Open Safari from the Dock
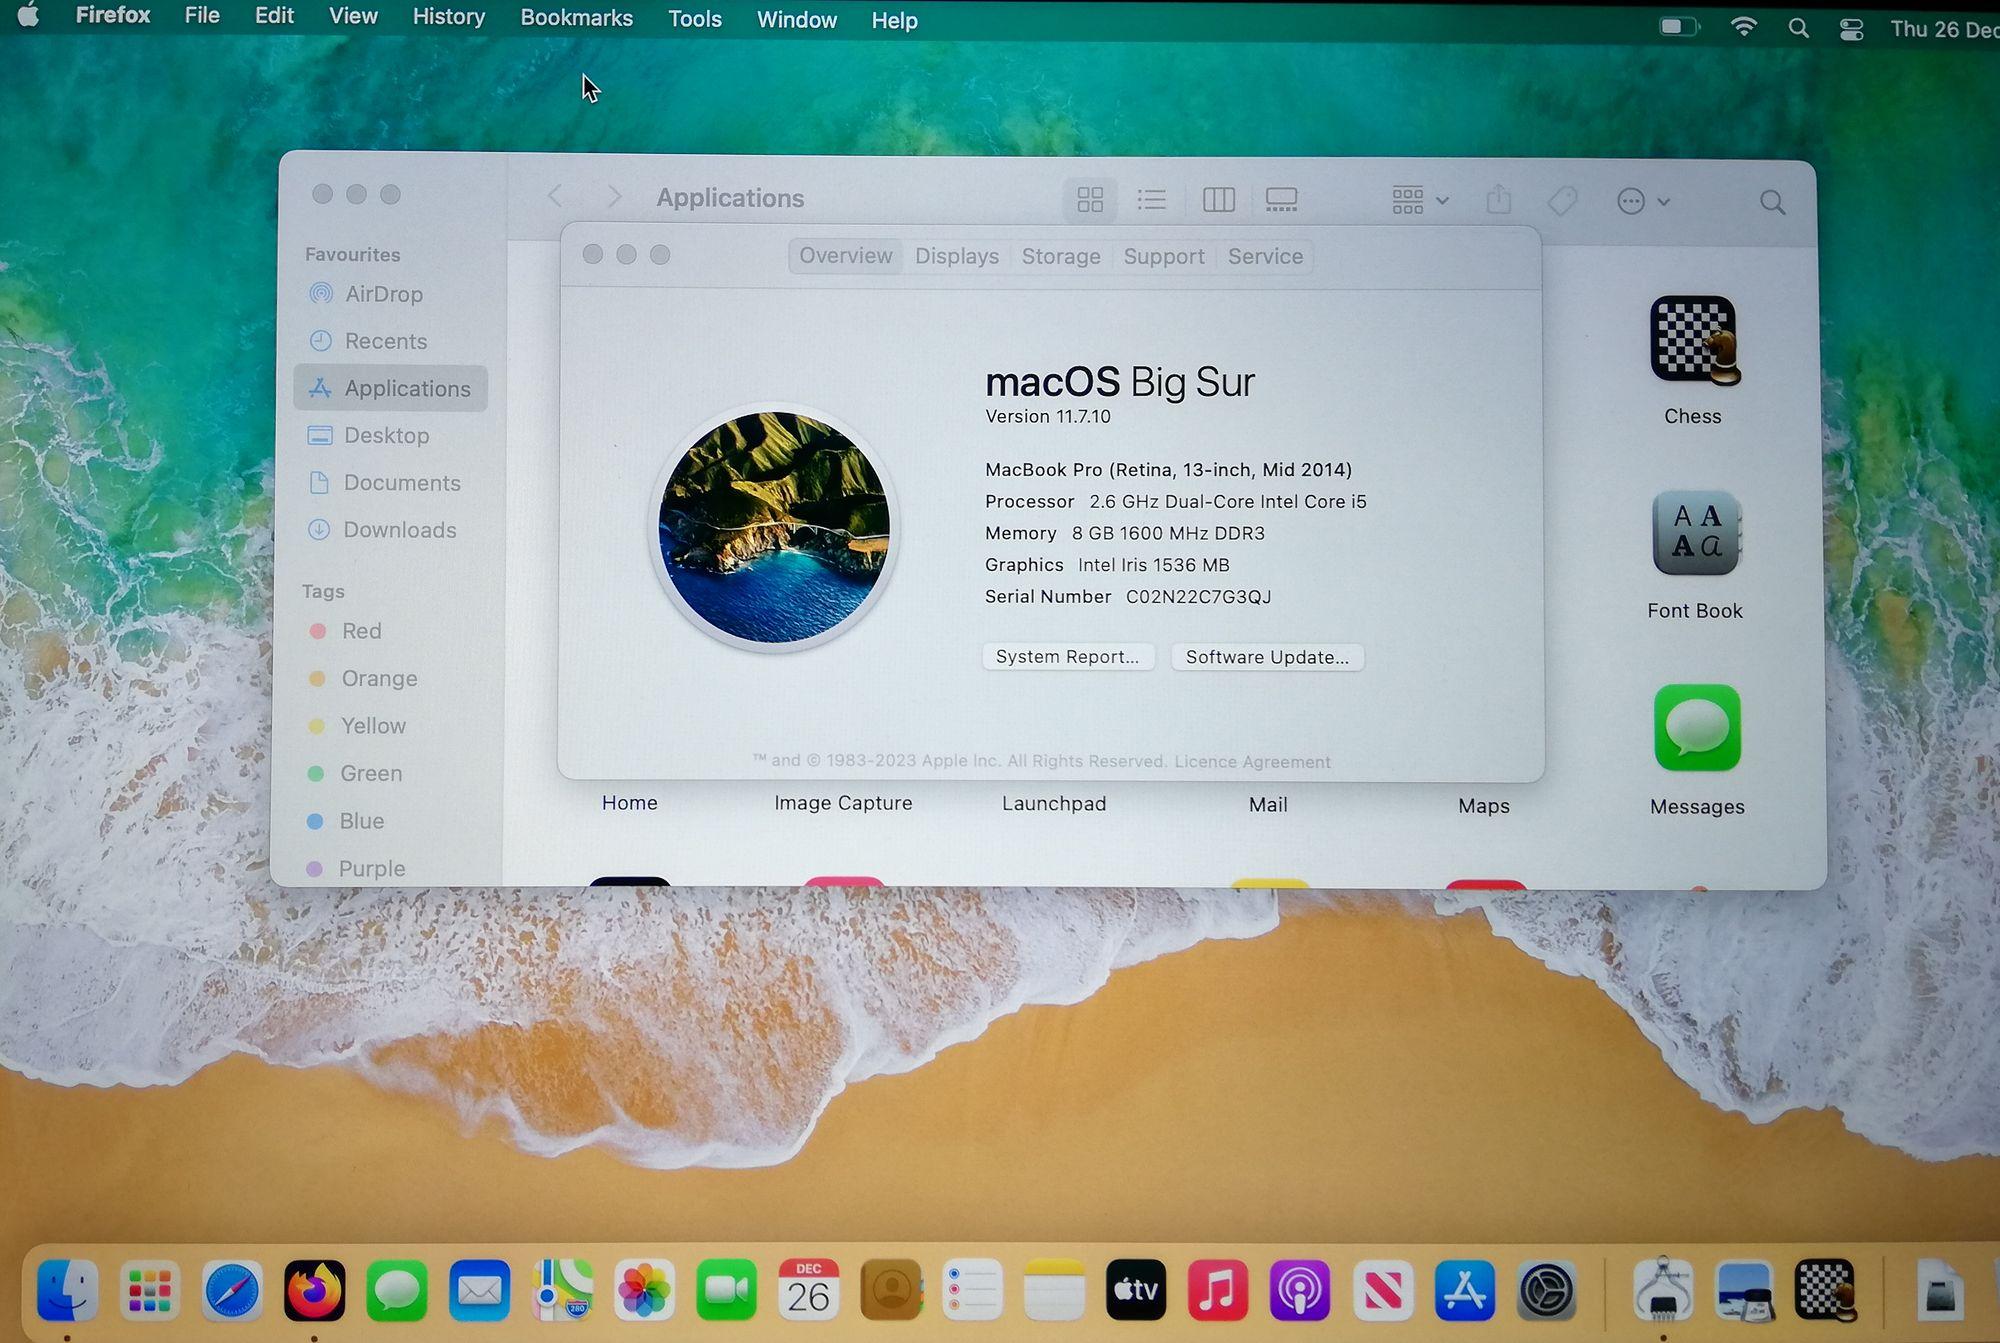This screenshot has width=2000, height=1343. (x=232, y=1291)
